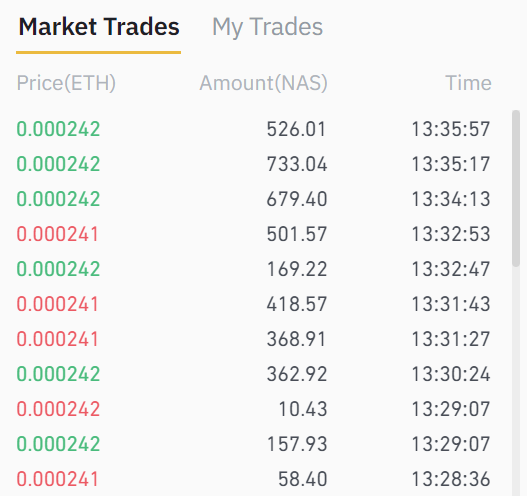The image size is (527, 496).
Task: Click the 58.40 amount value
Action: (x=302, y=479)
